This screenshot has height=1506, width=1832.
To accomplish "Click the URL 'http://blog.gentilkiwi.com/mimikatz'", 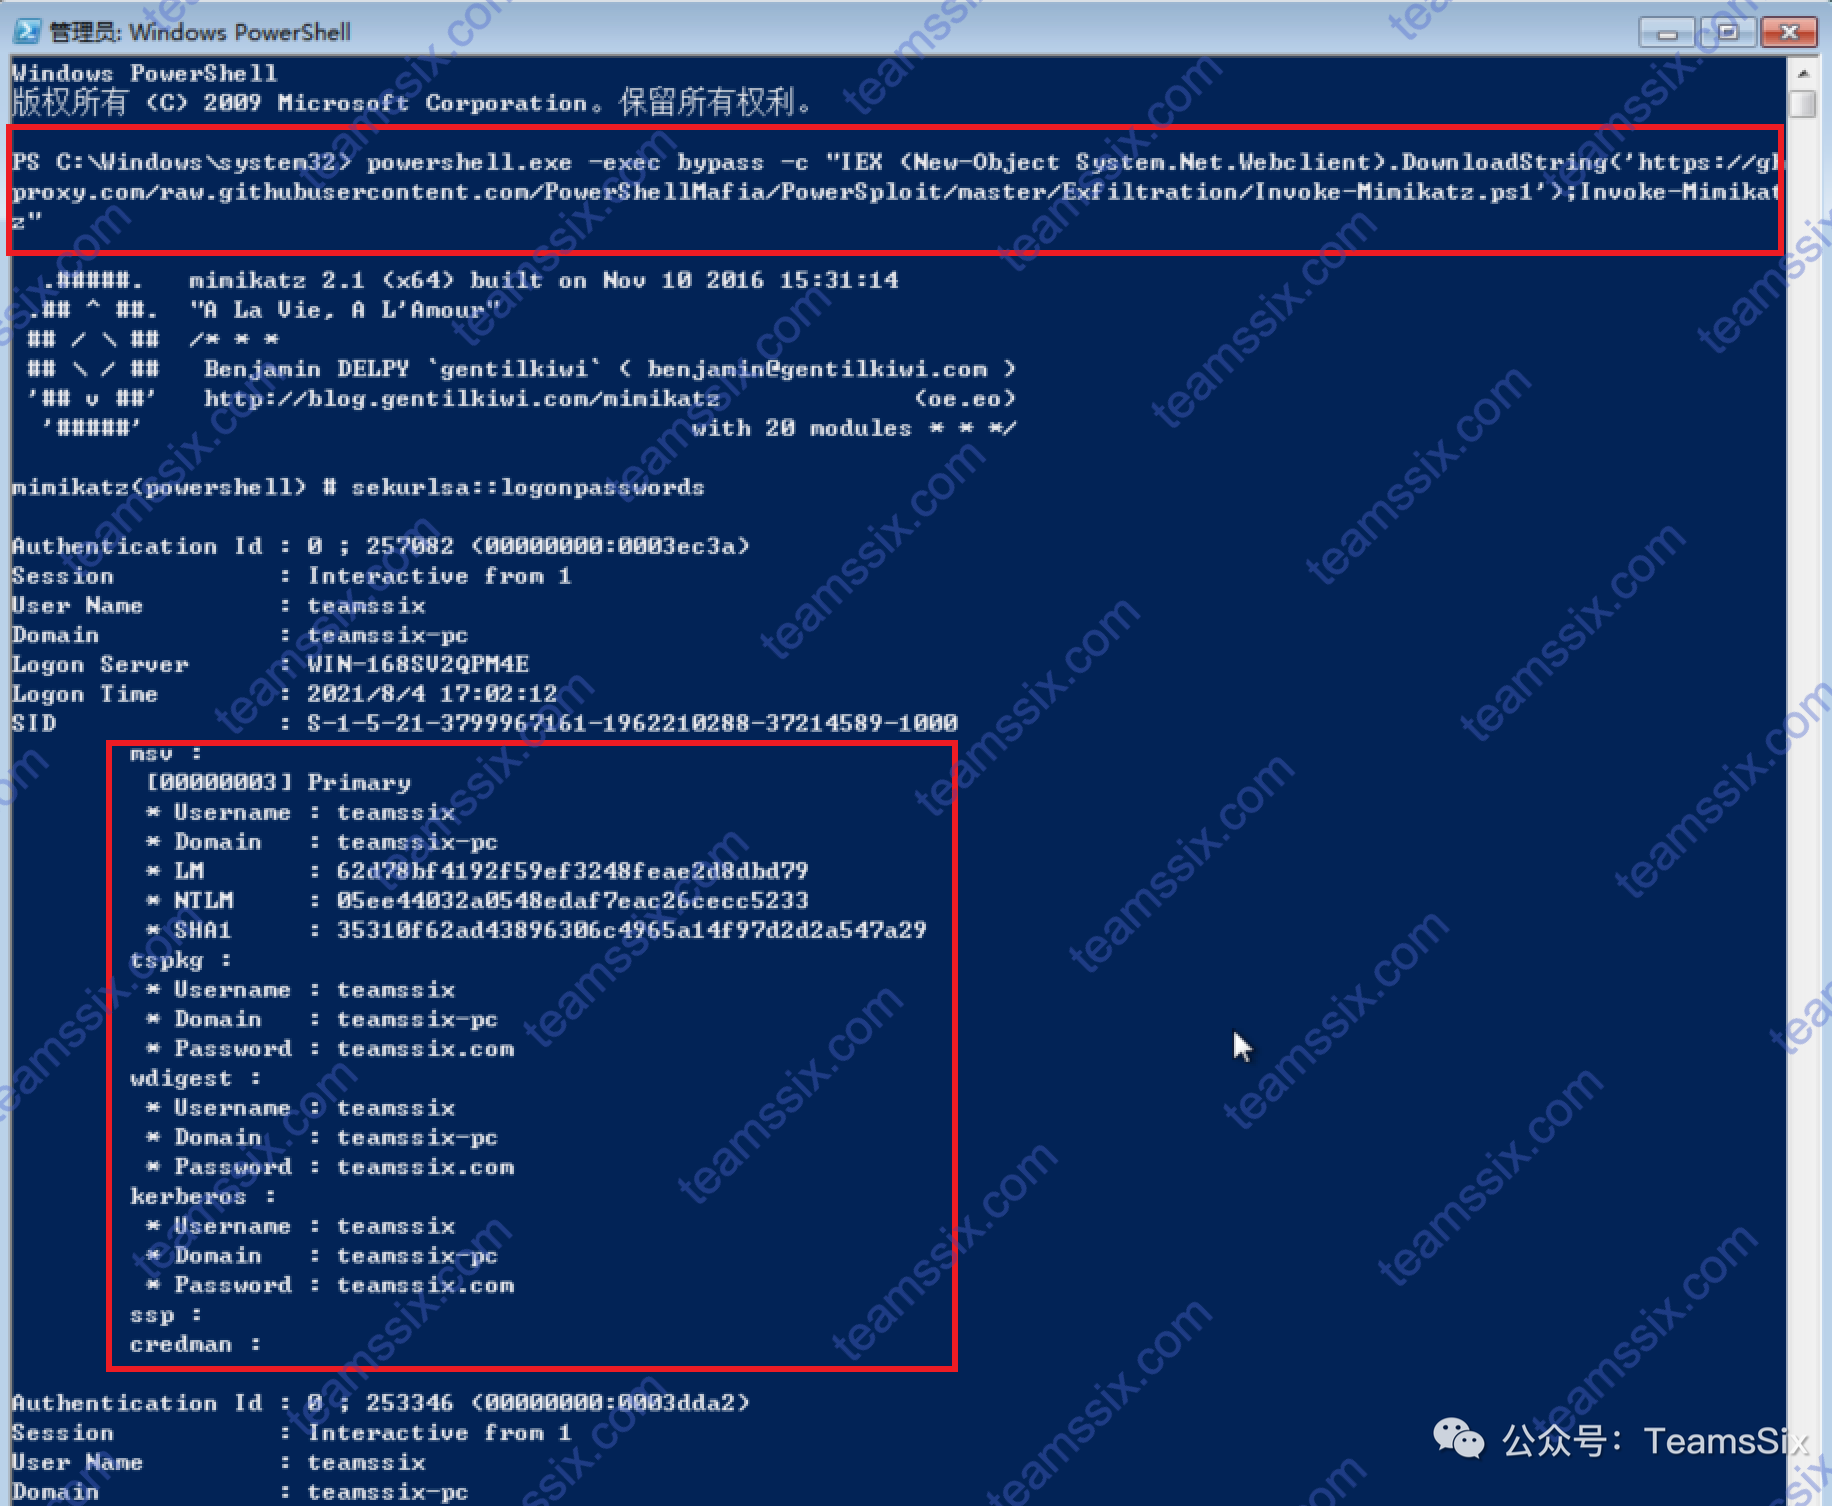I will tap(462, 399).
